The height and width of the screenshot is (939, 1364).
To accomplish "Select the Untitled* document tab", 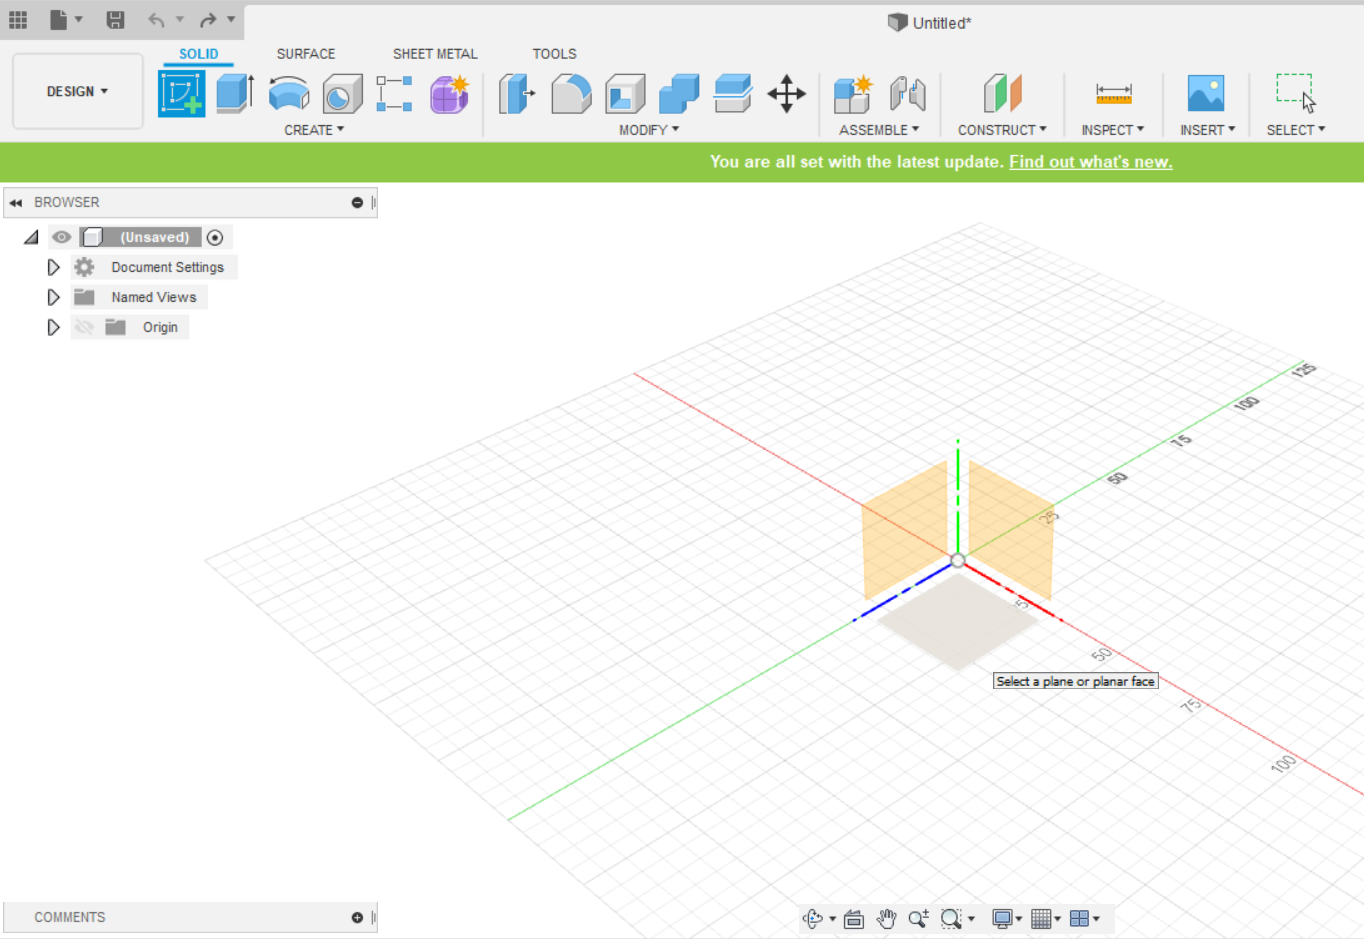I will (930, 23).
